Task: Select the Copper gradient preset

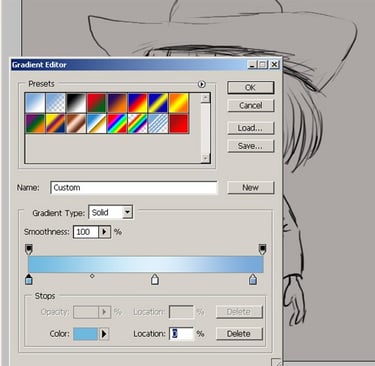Action: coord(76,124)
